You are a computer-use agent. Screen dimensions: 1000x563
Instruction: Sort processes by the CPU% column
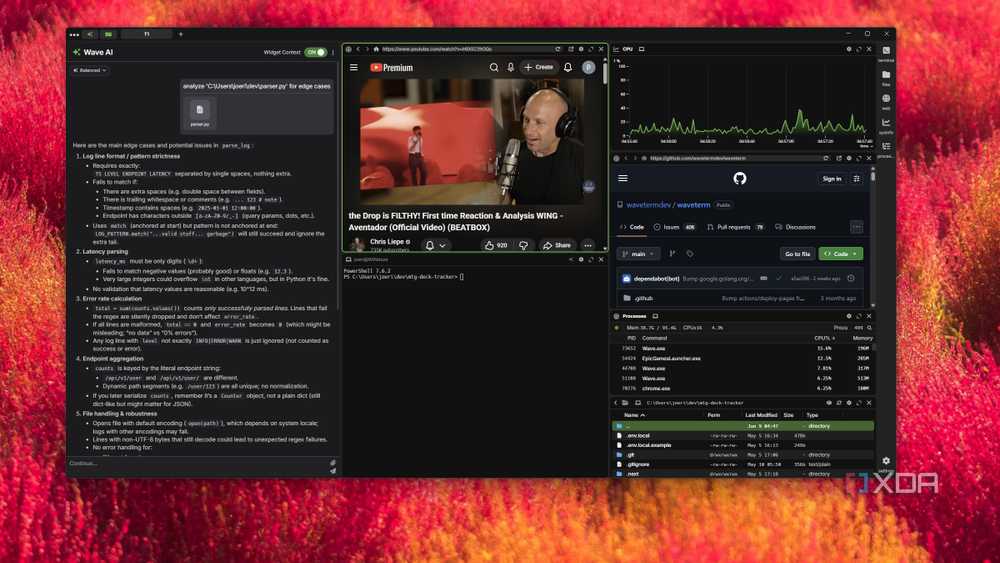pos(824,338)
